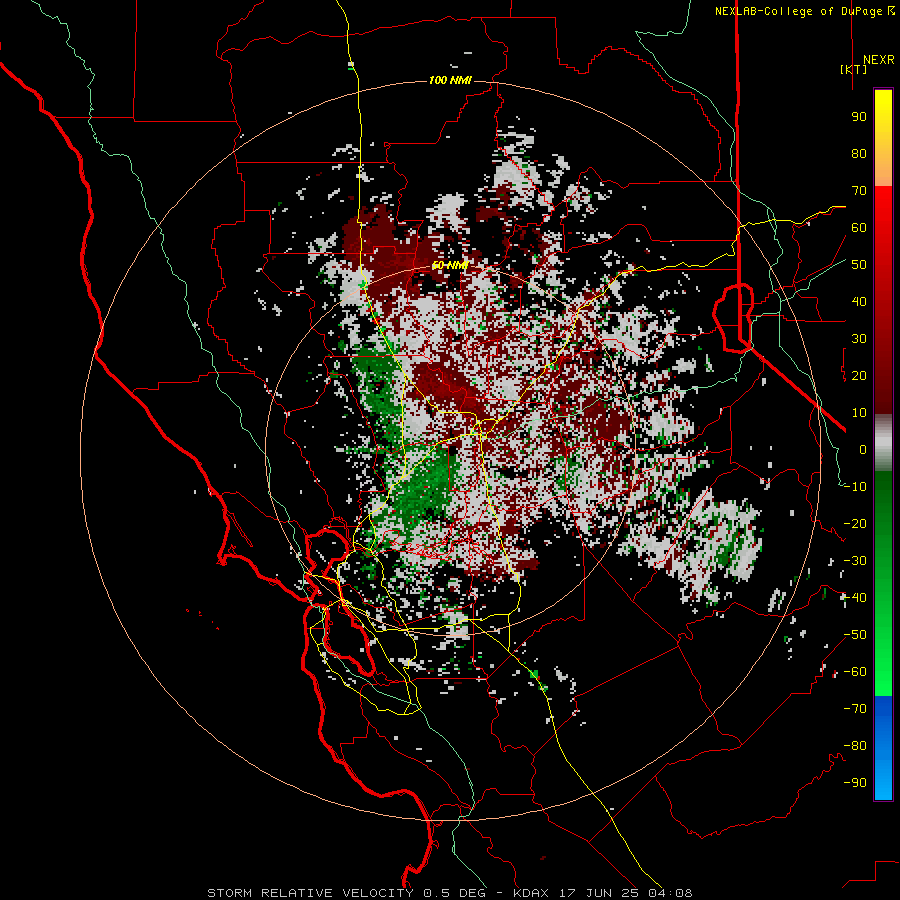Click the -20 knot scale label
Viewport: 900px width, 900px height.
click(x=855, y=523)
